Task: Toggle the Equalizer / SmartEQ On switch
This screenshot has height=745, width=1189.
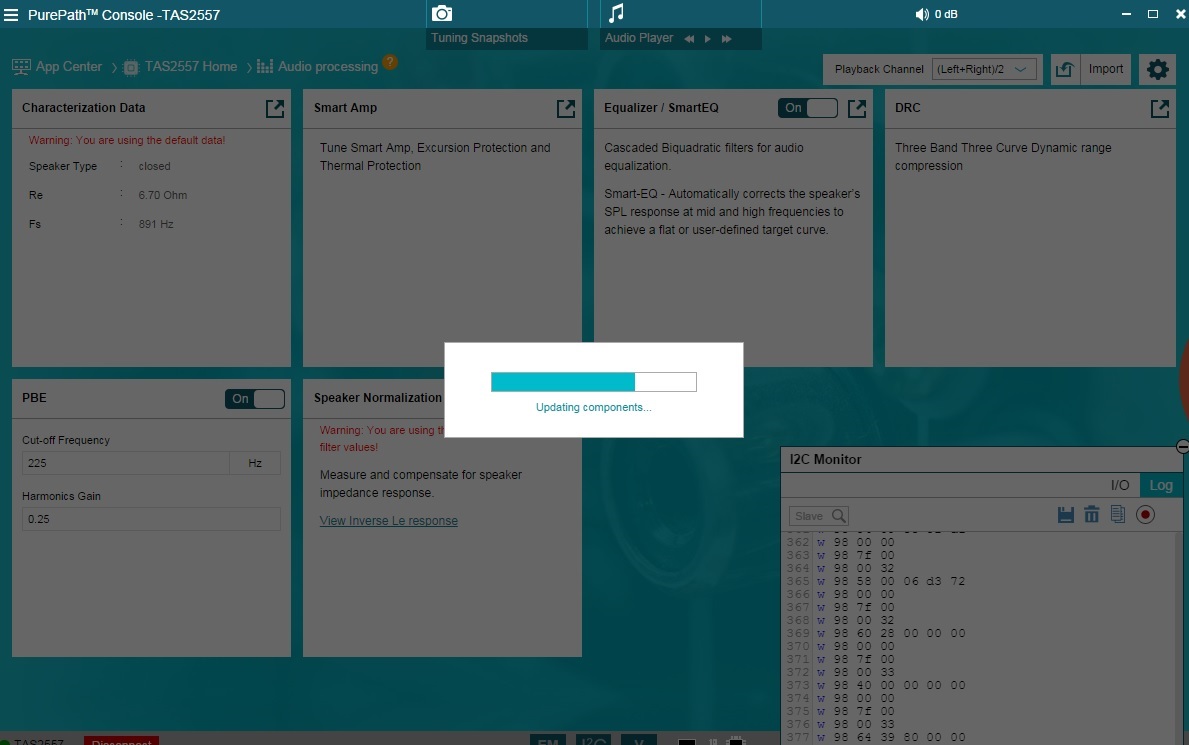Action: (x=808, y=108)
